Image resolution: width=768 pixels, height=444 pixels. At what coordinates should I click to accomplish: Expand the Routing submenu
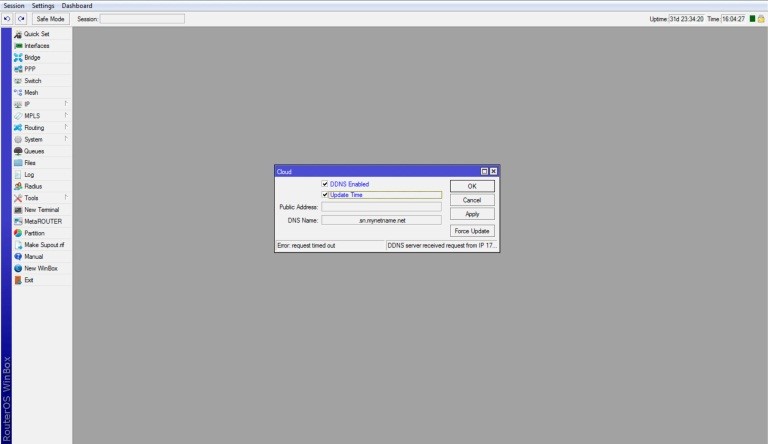66,128
